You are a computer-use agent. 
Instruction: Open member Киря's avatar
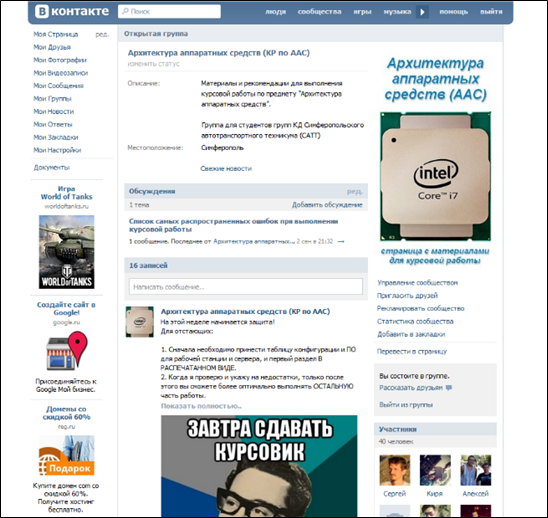click(435, 470)
